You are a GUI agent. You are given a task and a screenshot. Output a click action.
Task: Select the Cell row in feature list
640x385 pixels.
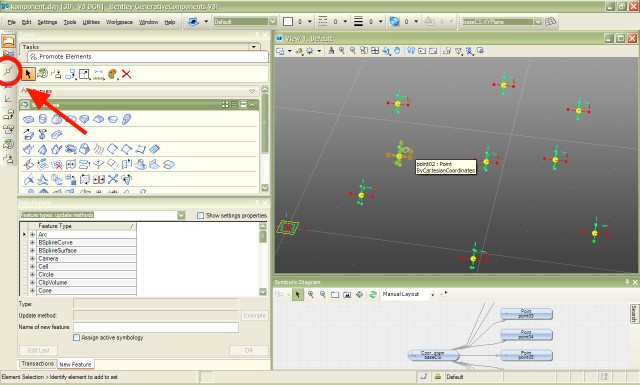(x=87, y=267)
